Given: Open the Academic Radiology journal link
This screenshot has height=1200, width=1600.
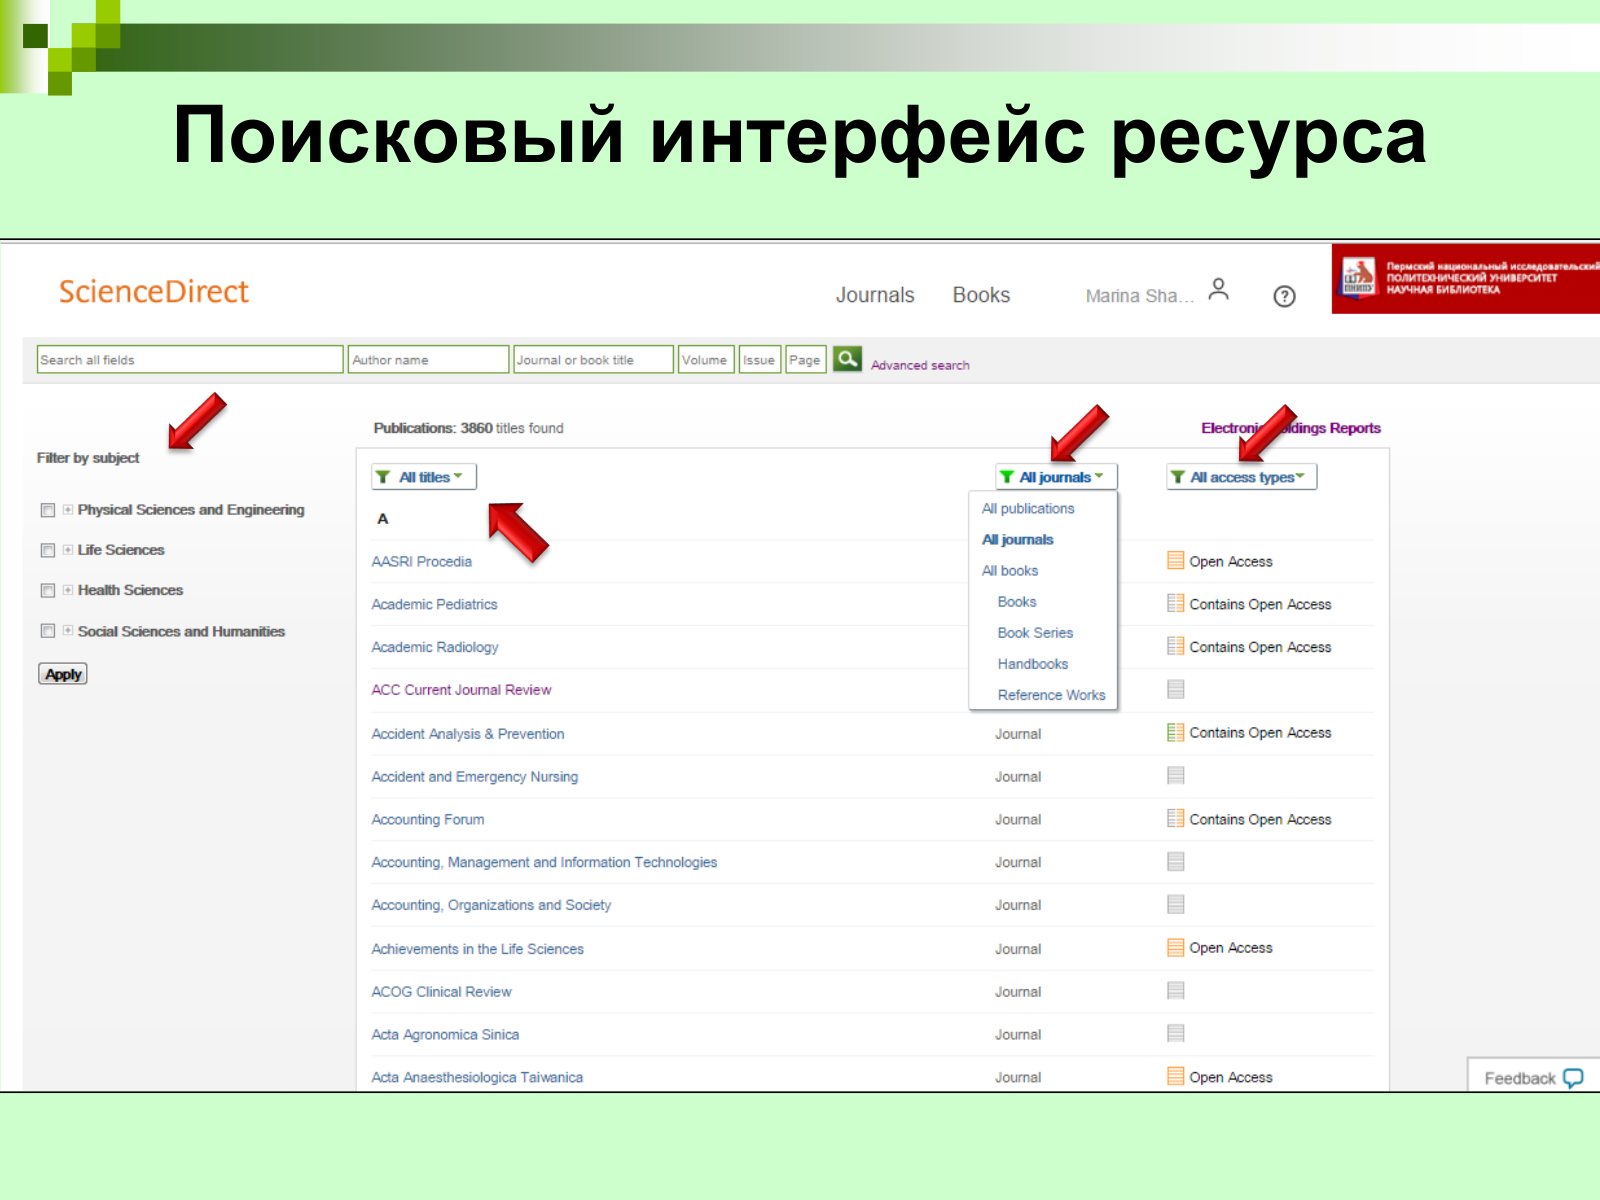Looking at the screenshot, I should (x=435, y=647).
